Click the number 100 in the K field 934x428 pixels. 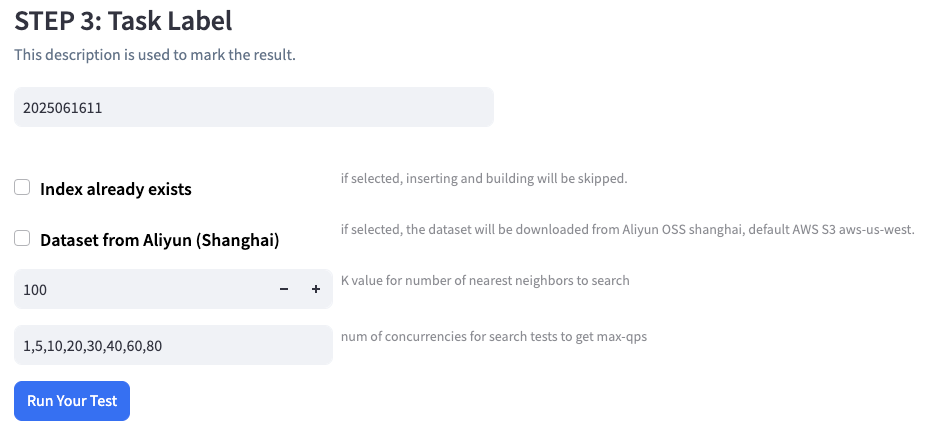35,290
